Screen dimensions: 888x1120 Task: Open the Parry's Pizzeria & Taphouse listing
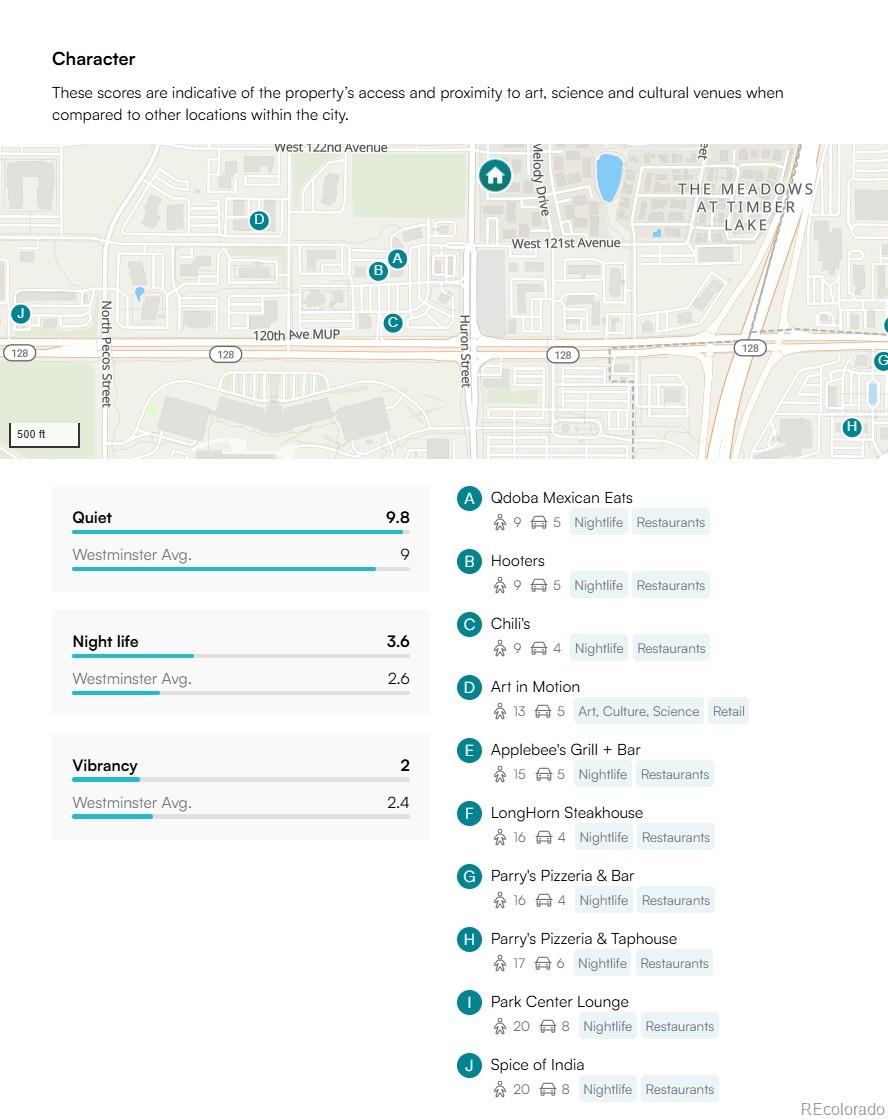coord(584,939)
